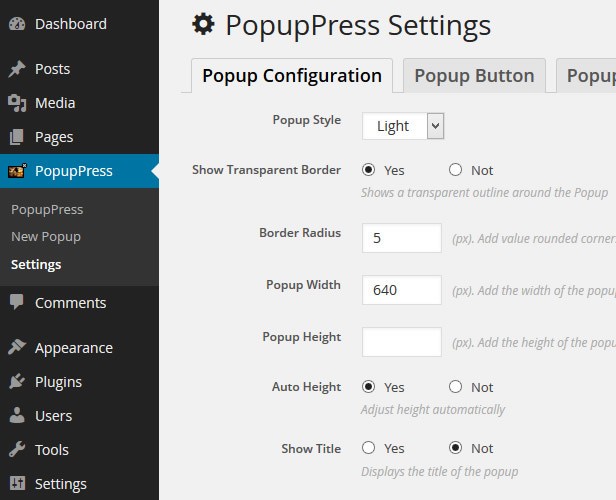Click the Posts pushpin icon

click(17, 69)
